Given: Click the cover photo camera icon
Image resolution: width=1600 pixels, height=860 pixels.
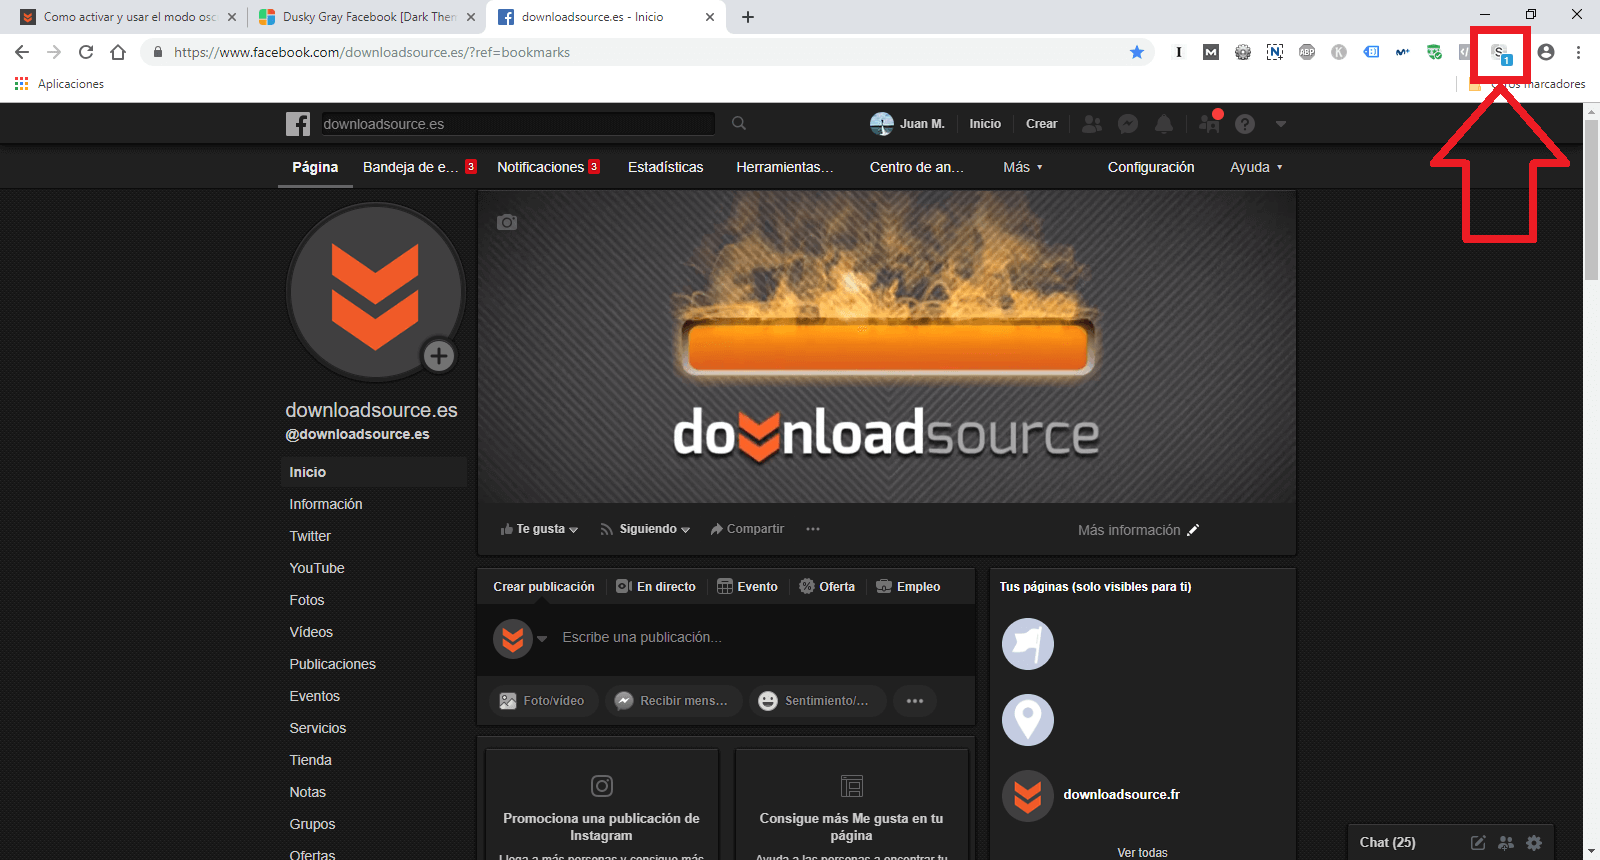Looking at the screenshot, I should 507,222.
